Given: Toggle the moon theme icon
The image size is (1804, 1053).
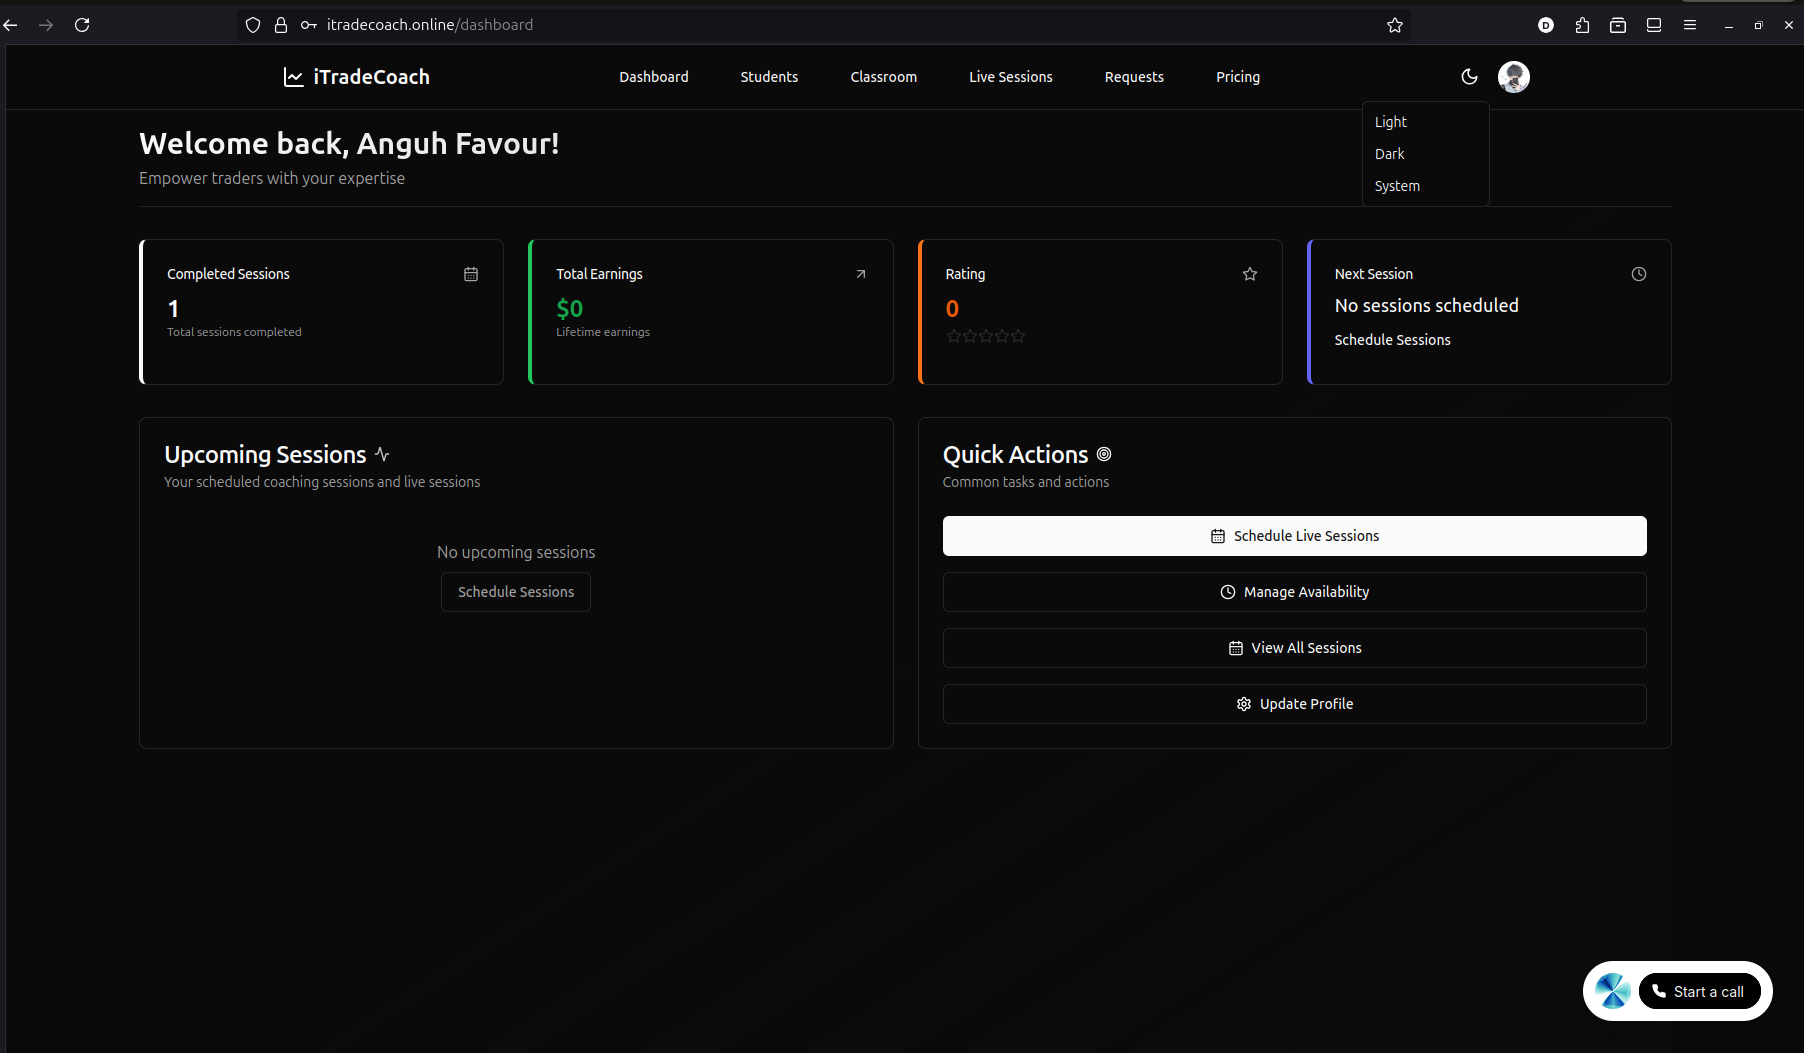Looking at the screenshot, I should point(1469,77).
